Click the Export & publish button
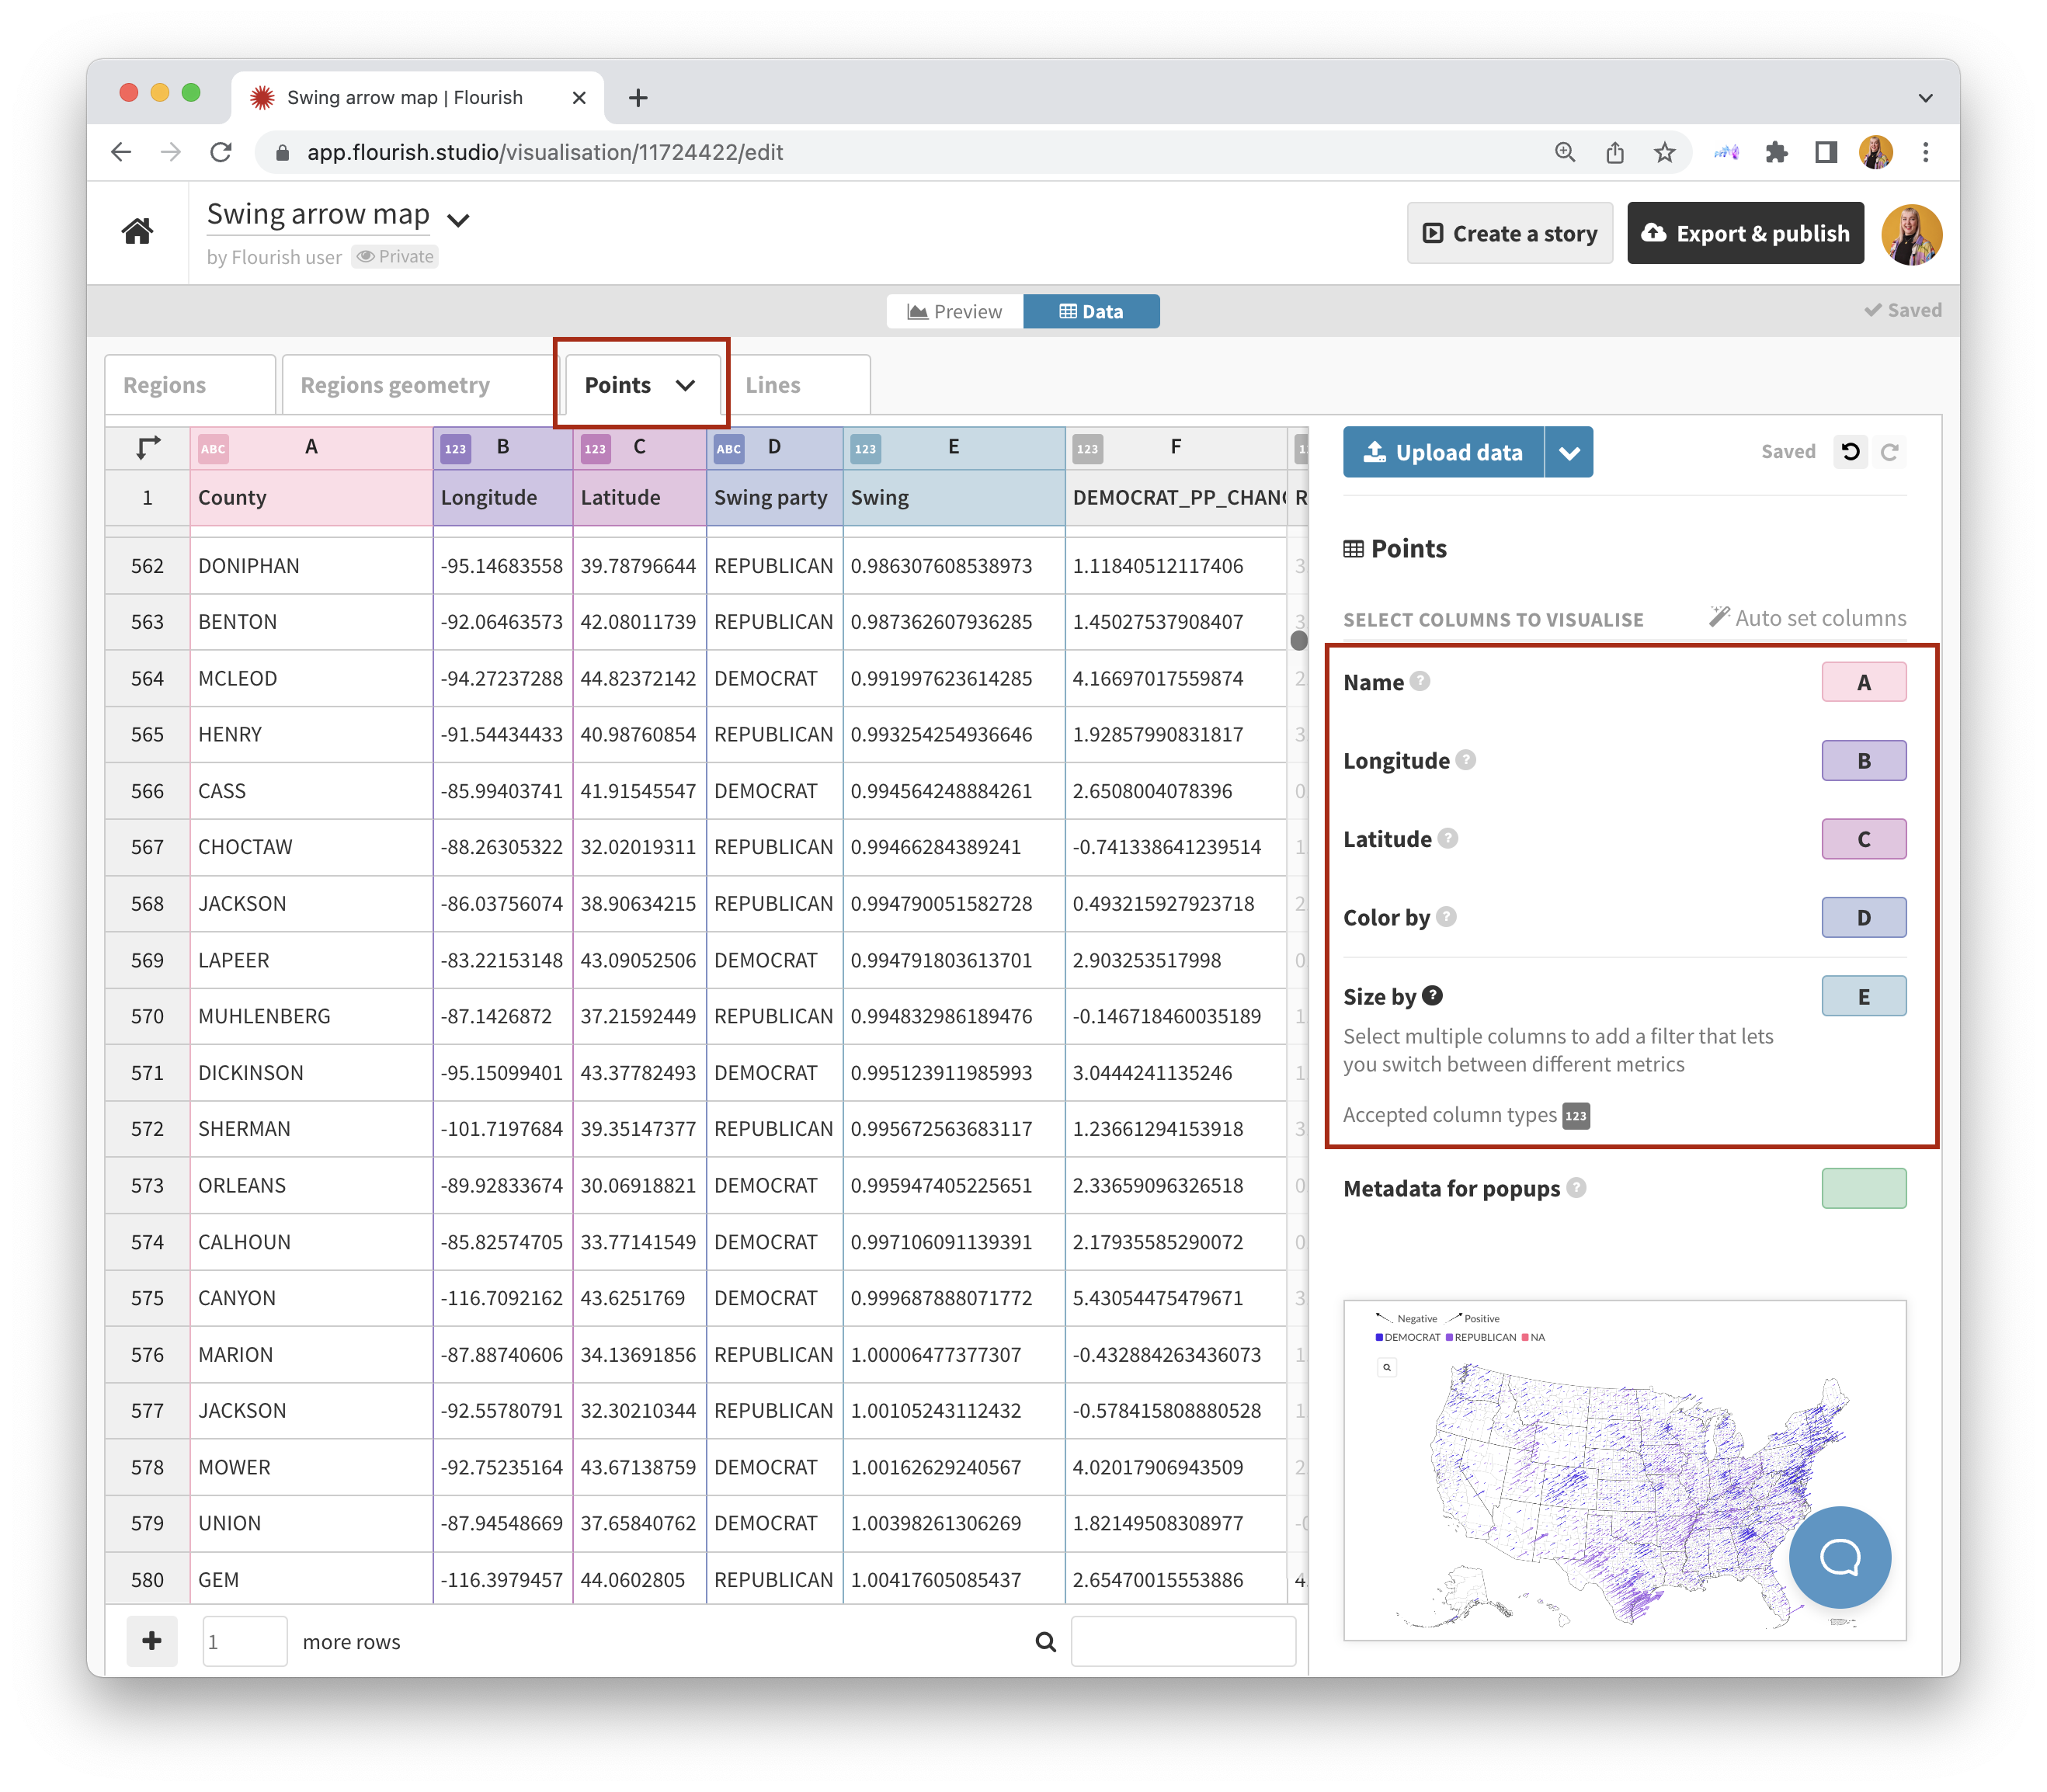 tap(1745, 233)
